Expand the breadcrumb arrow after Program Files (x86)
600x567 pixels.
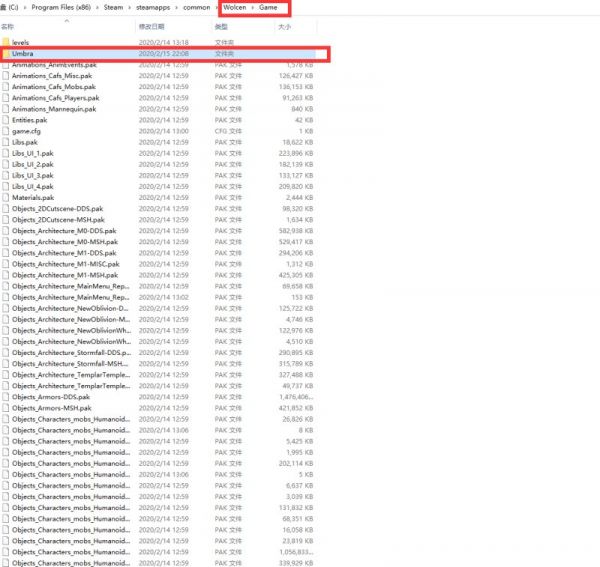tap(97, 8)
